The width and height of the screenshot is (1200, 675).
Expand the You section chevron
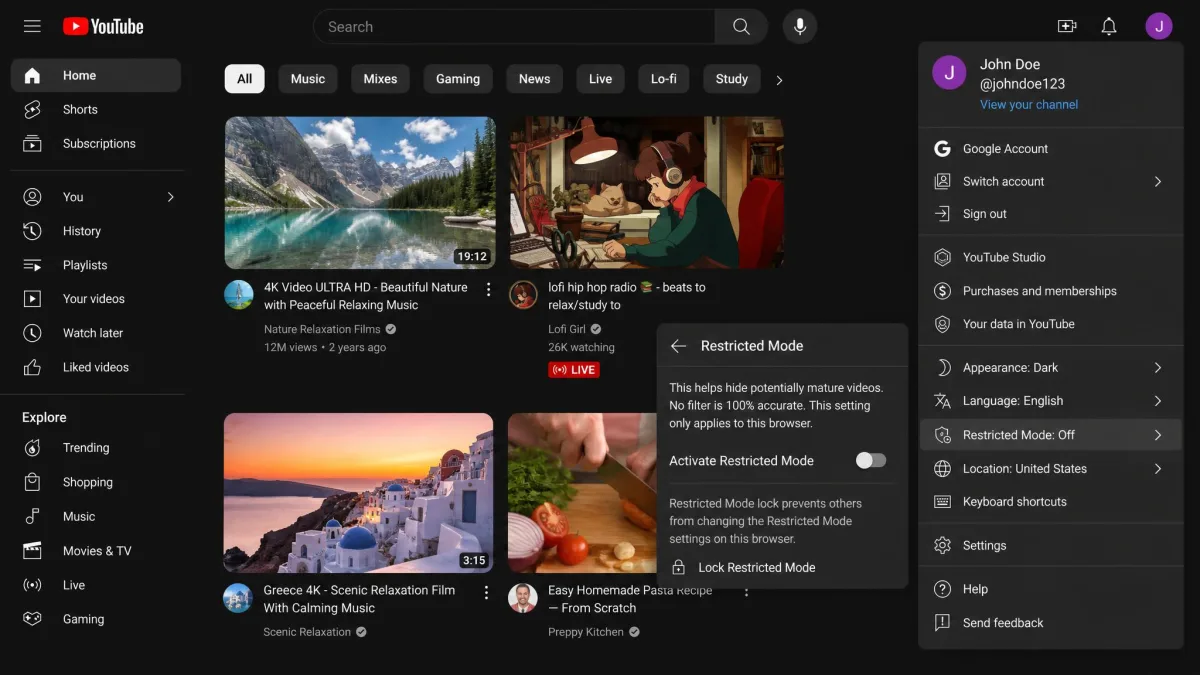170,197
